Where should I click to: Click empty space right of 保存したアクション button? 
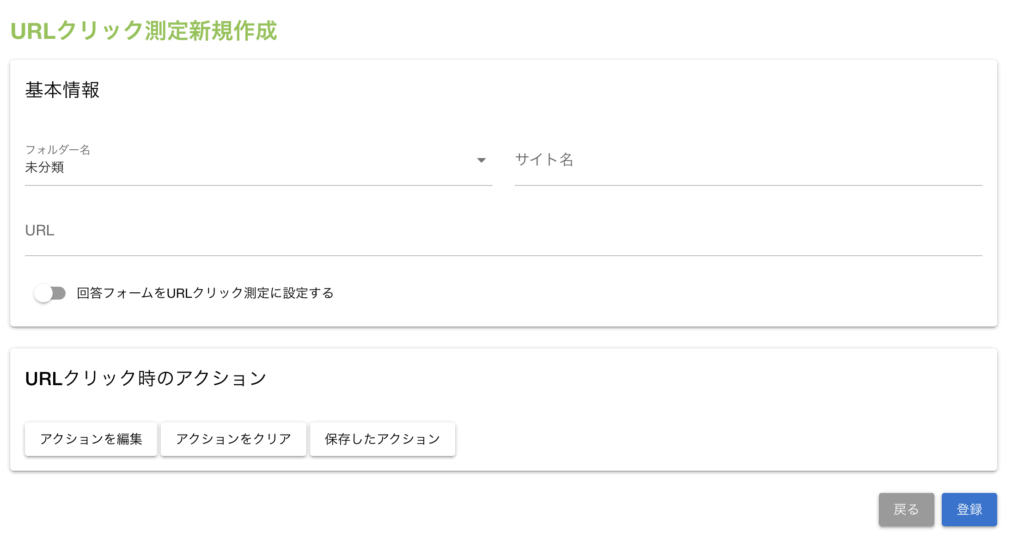(700, 439)
